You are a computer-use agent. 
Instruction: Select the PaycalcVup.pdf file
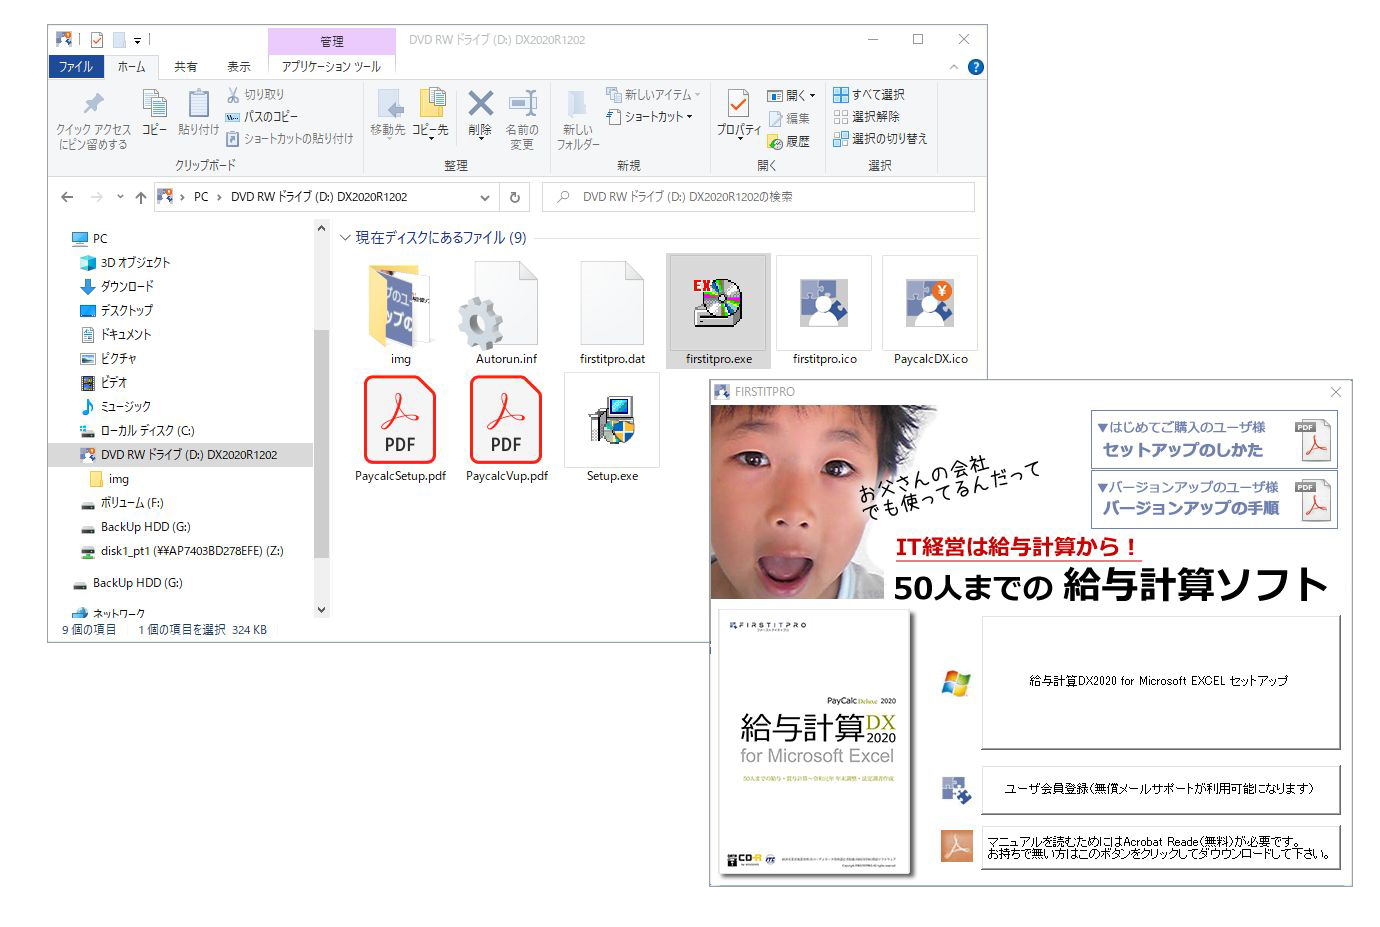point(506,428)
